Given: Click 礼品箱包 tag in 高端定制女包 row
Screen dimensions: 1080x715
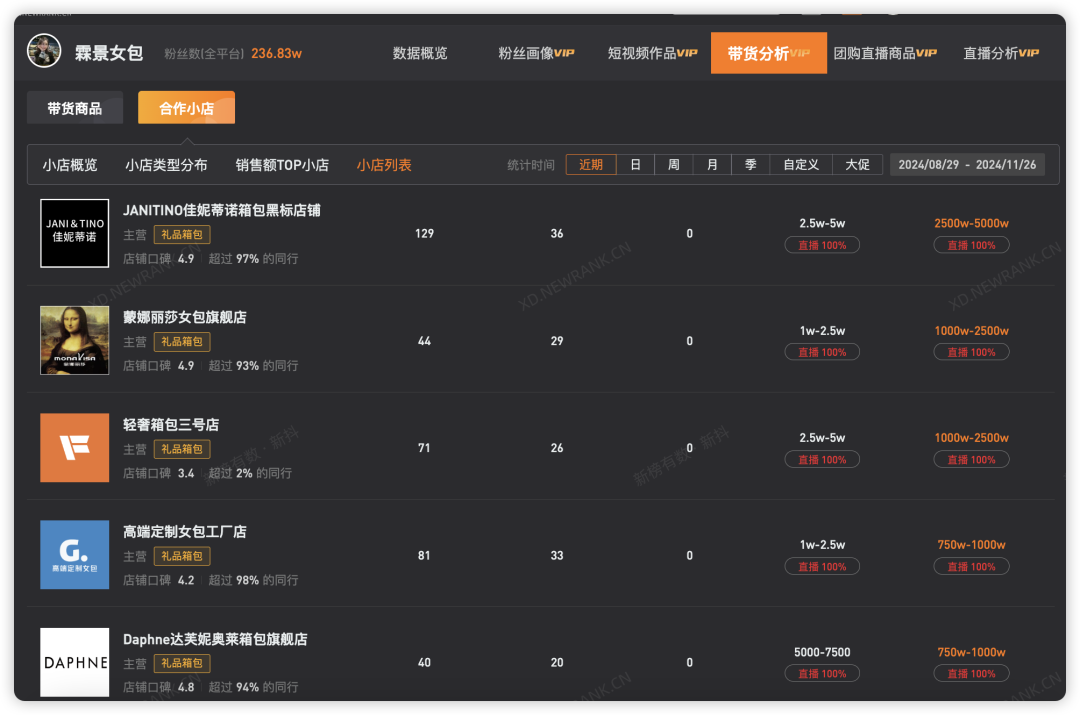Looking at the screenshot, I should pos(182,556).
